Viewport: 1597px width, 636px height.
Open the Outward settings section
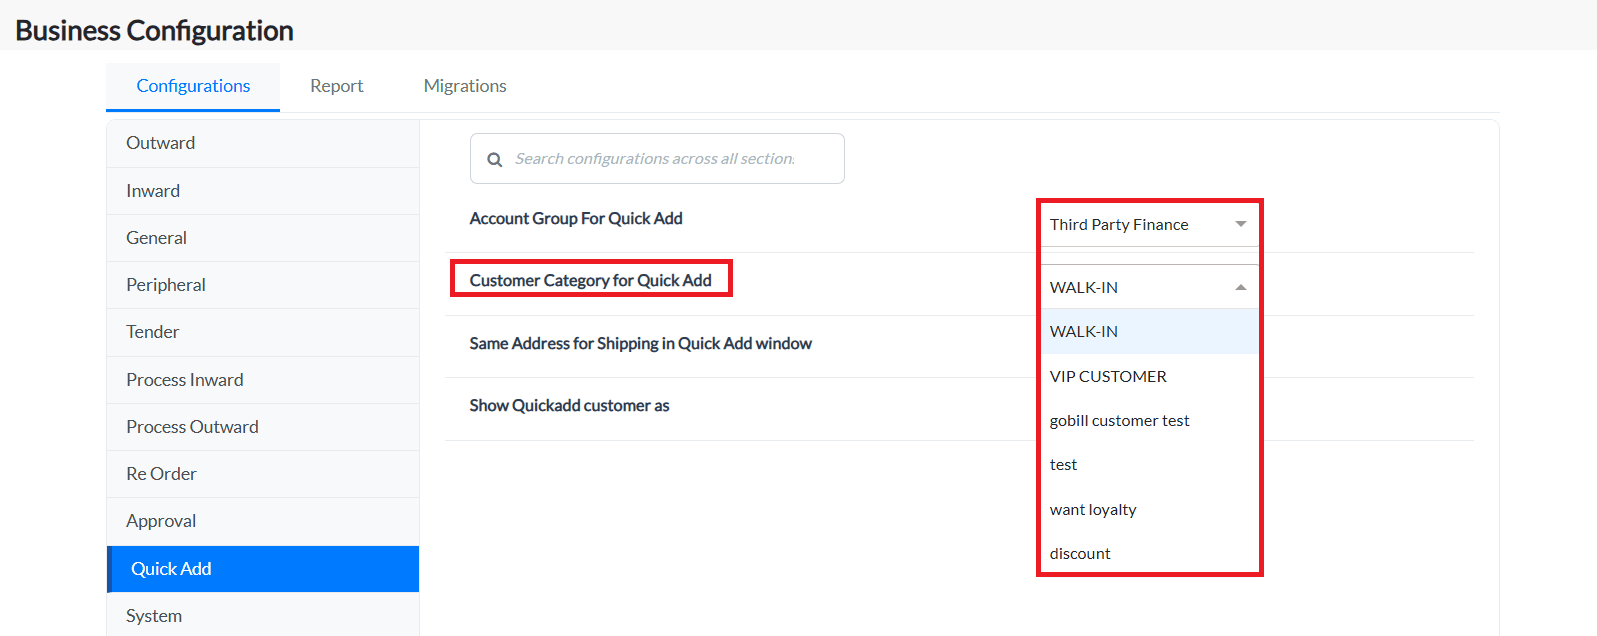pos(161,143)
